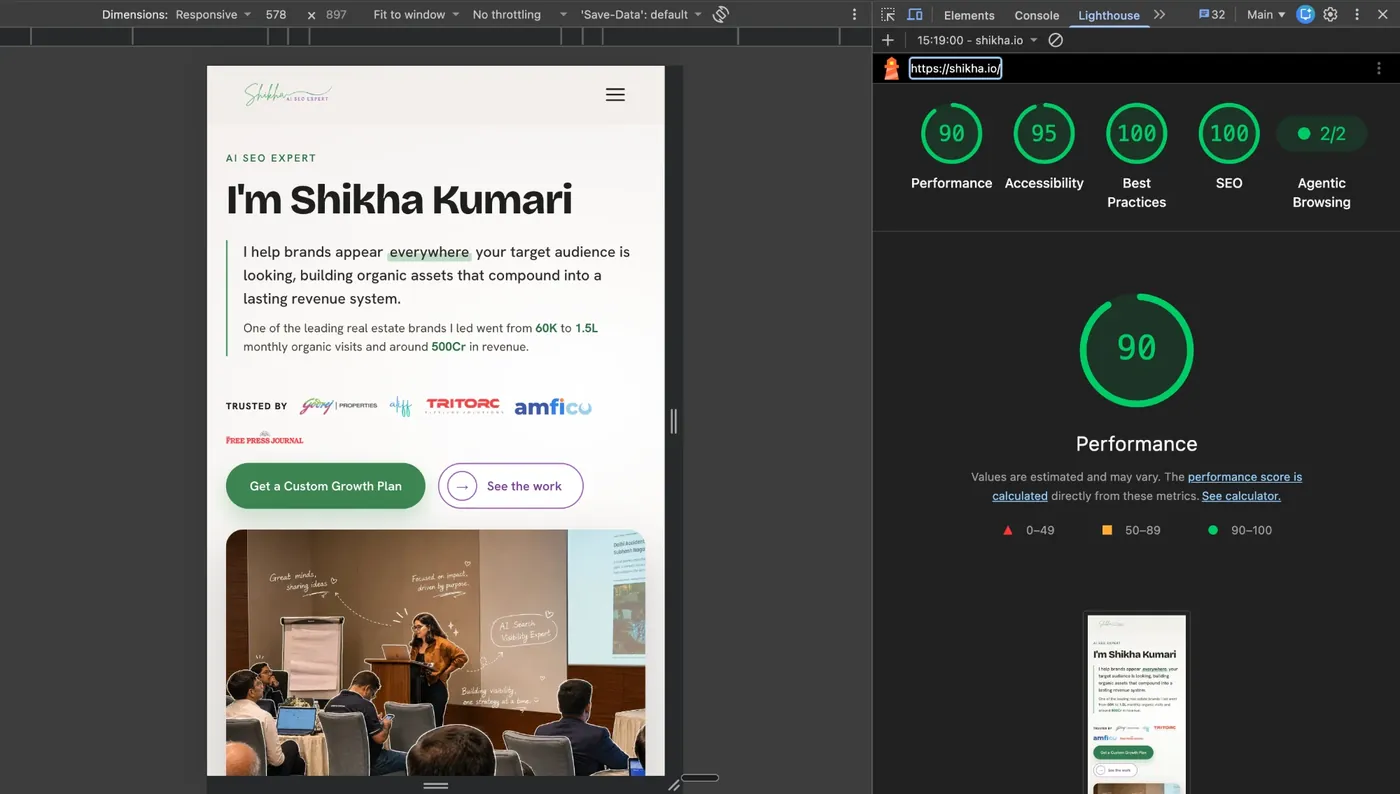Open the Console tab
The image size is (1400, 794).
[x=1037, y=15]
